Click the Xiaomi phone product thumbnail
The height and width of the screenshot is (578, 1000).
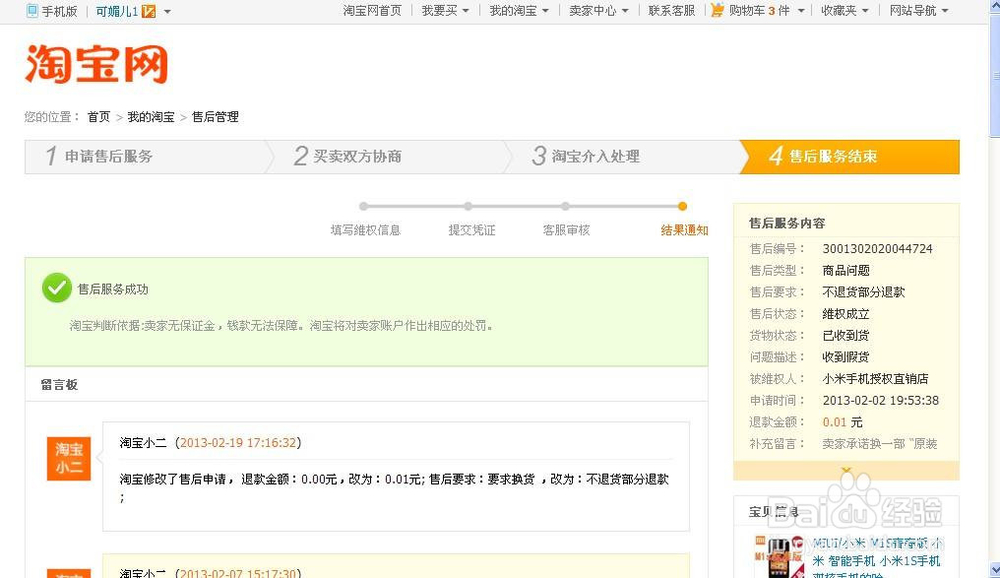pos(781,555)
